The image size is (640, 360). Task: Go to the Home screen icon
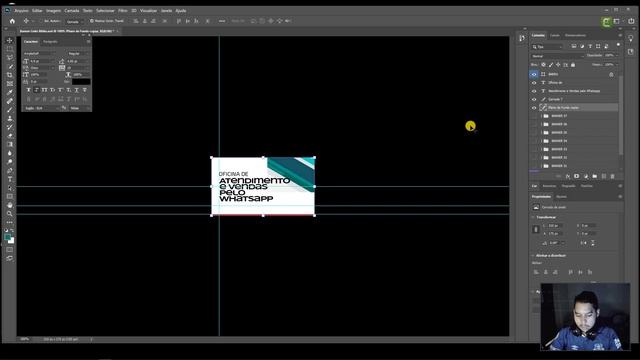(x=12, y=21)
